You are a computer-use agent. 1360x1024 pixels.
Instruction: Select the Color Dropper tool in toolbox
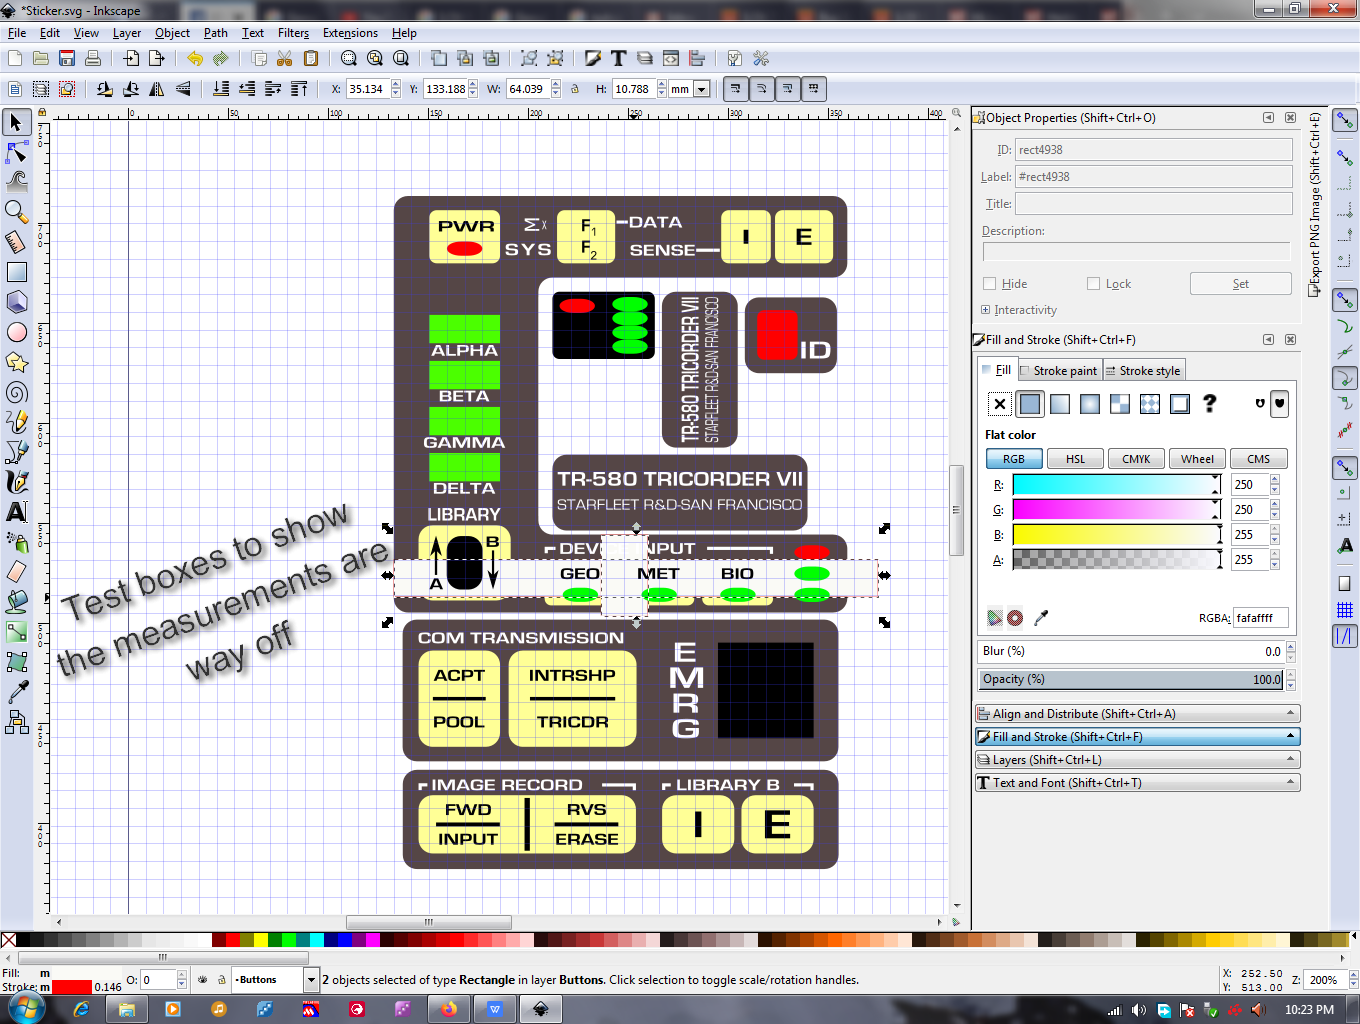(16, 692)
